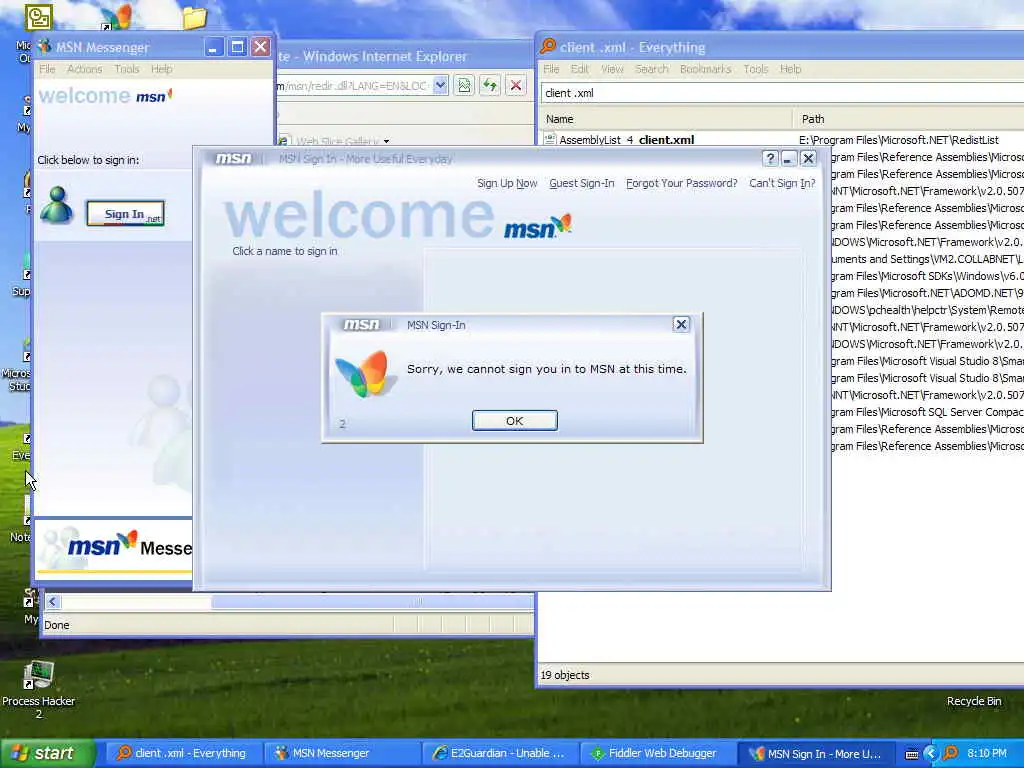Open Recycle Bin on desktop
This screenshot has width=1024, height=768.
point(974,701)
